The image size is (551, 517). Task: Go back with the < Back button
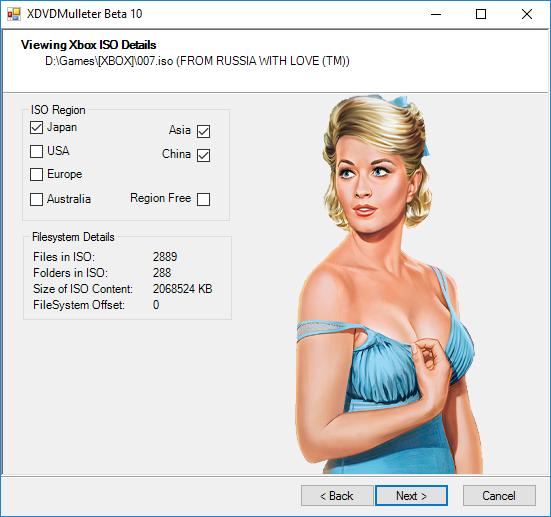(337, 496)
